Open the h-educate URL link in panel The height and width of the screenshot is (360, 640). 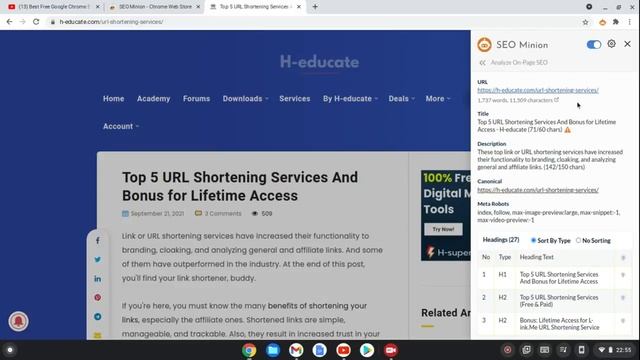(538, 90)
